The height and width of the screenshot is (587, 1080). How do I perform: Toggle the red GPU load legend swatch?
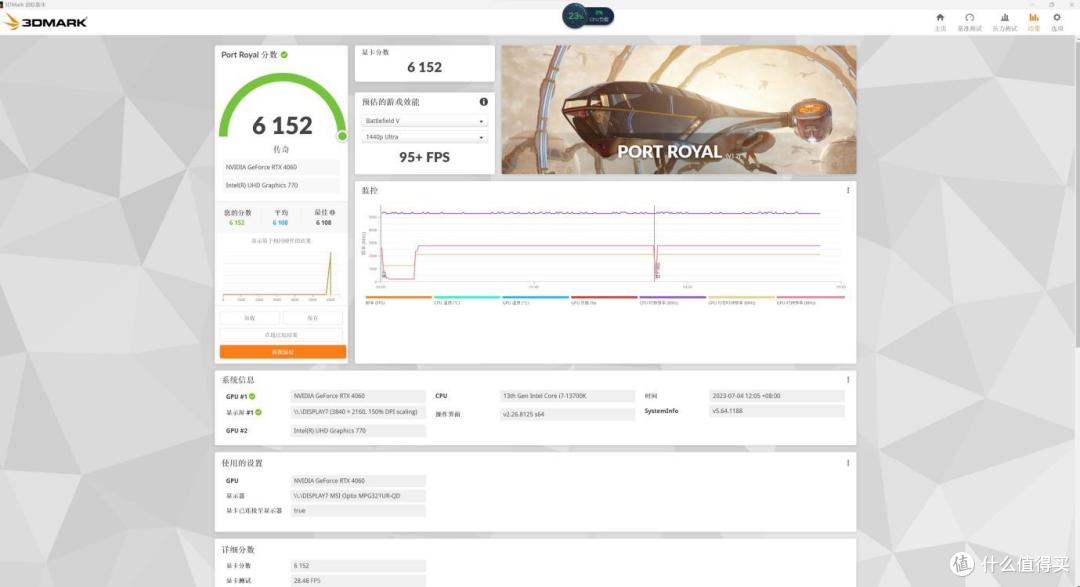603,299
